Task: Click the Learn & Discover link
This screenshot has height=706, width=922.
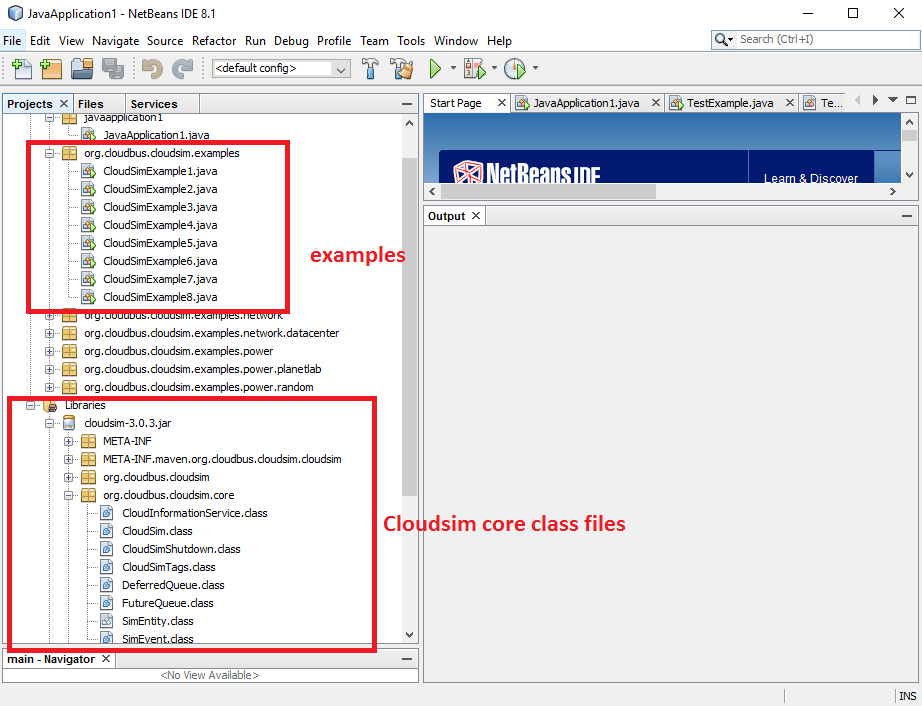Action: pos(811,178)
